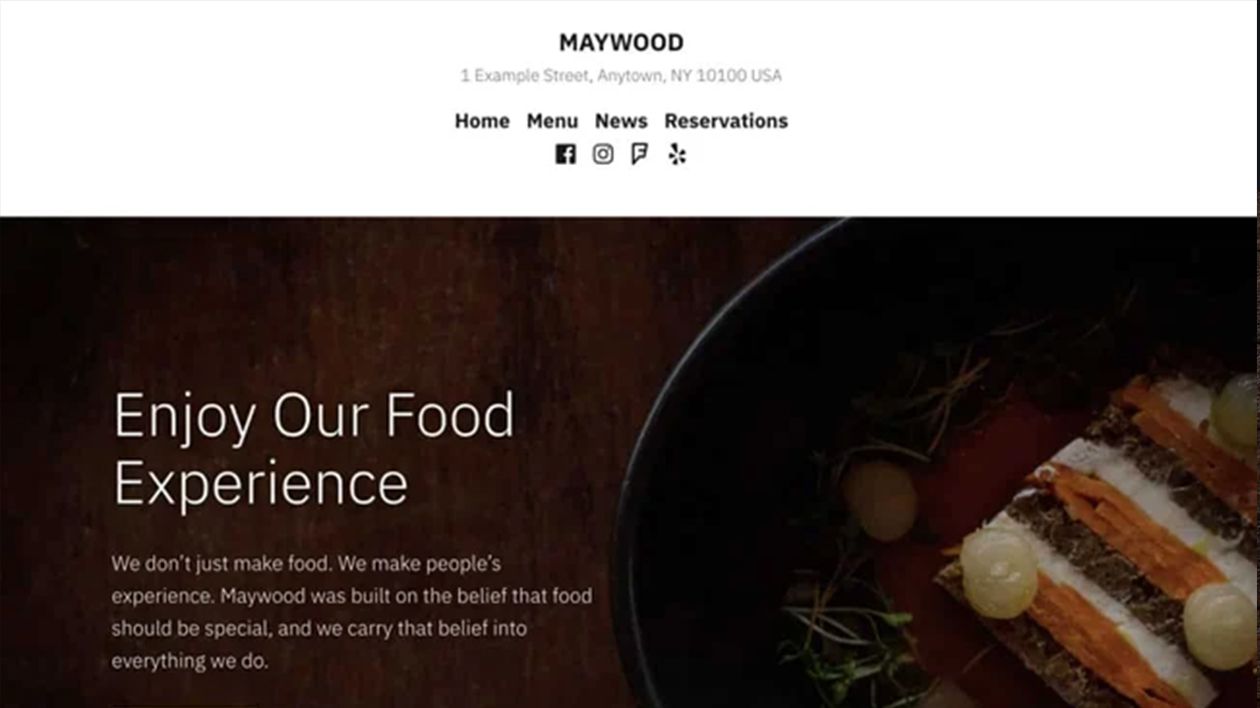Click the MAYWOOD site title
This screenshot has width=1260, height=708.
coord(621,42)
